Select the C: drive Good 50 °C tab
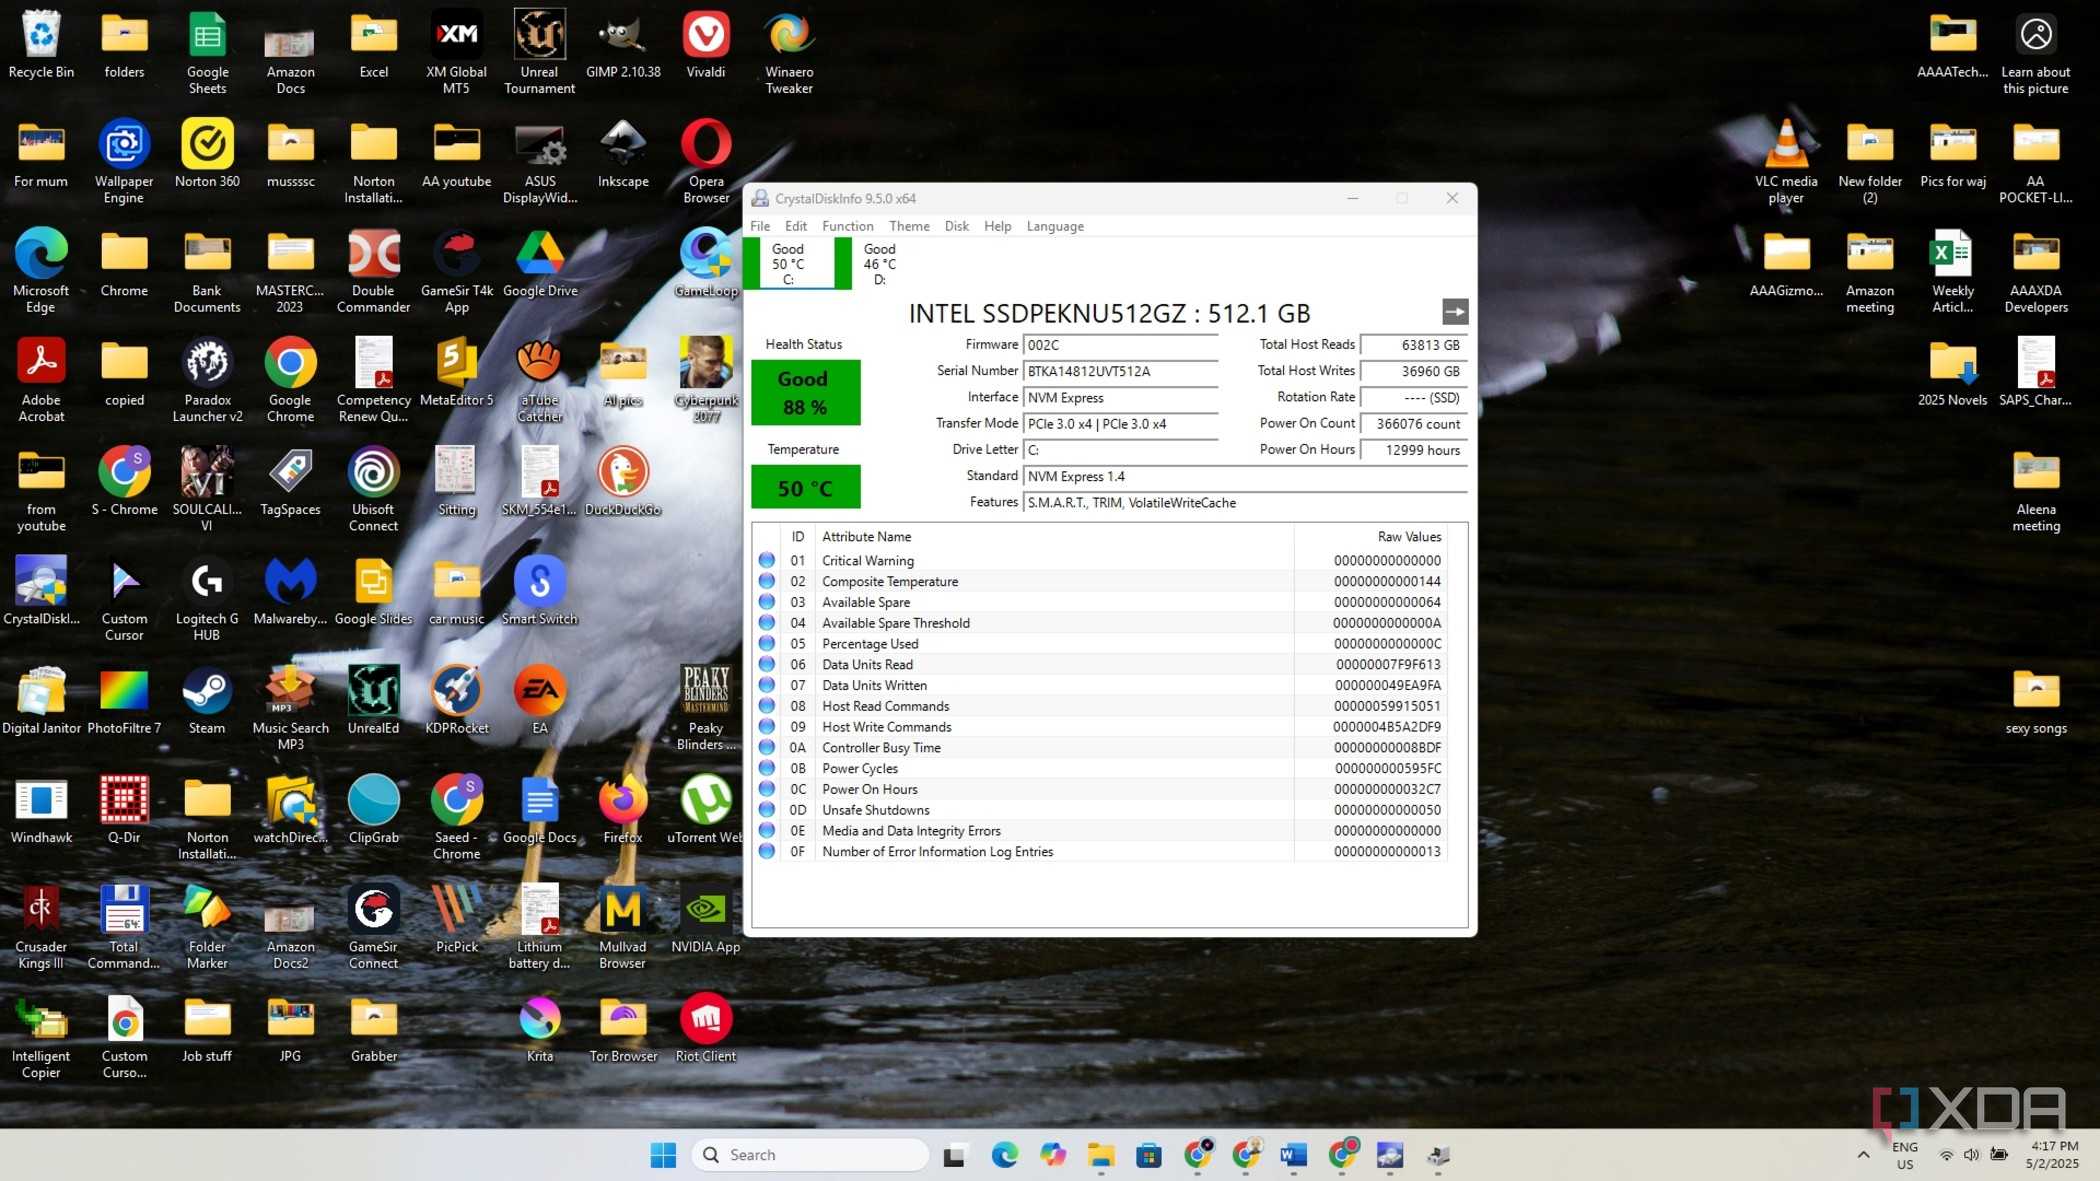 coord(788,264)
